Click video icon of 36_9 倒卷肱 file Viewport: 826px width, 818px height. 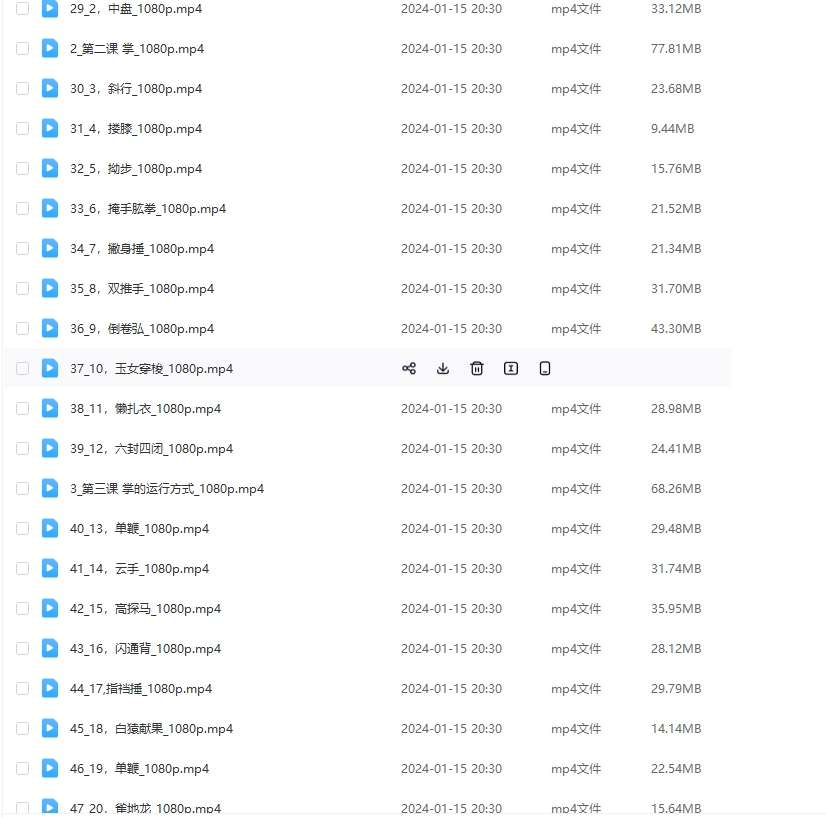[x=50, y=328]
